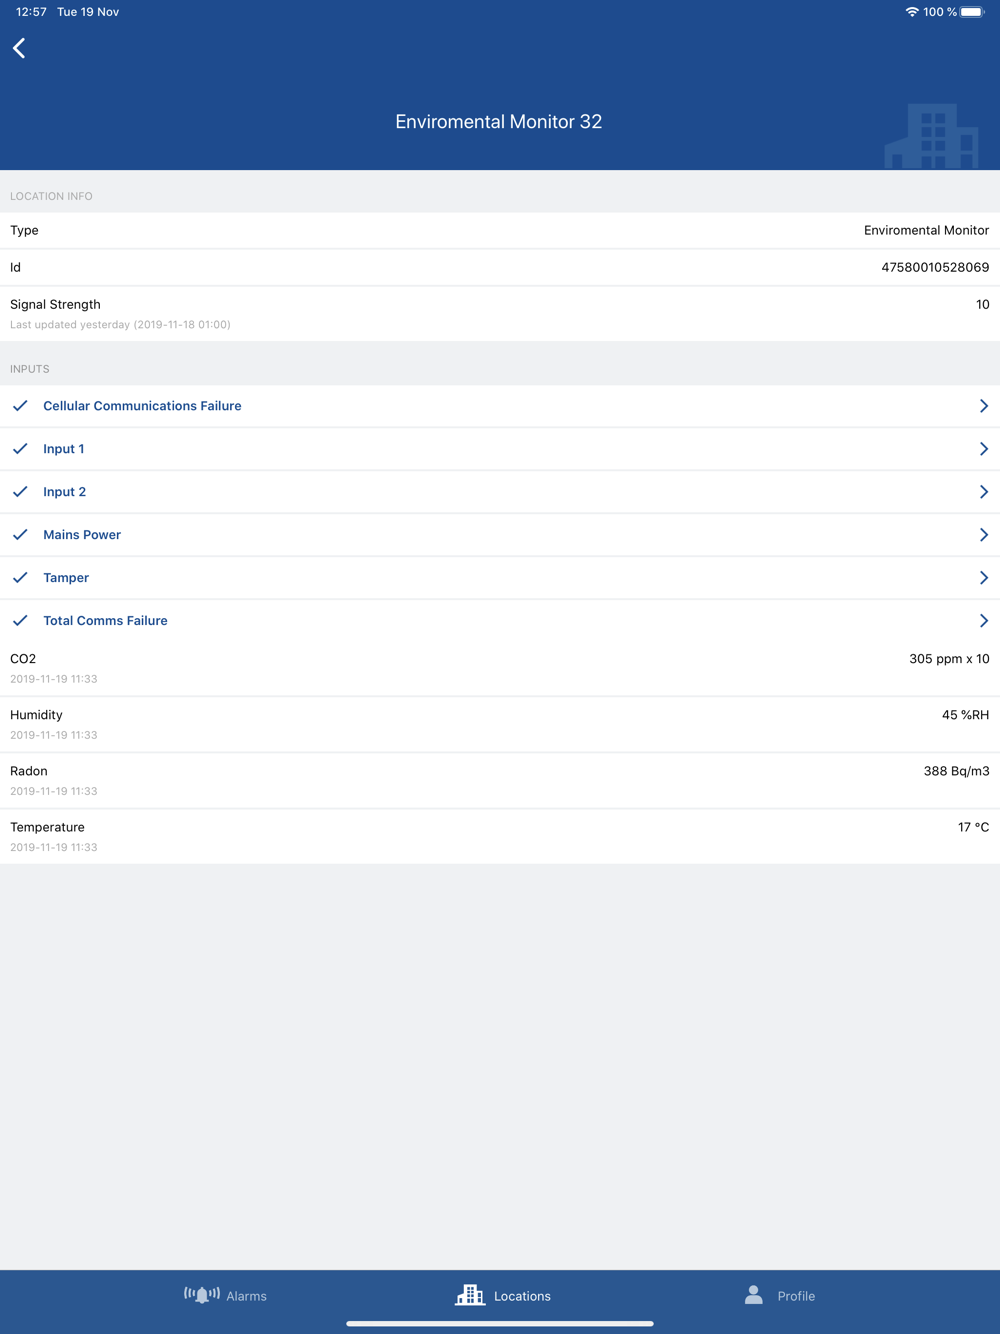This screenshot has width=1000, height=1334.
Task: Open the Tamper input link
Action: click(66, 578)
